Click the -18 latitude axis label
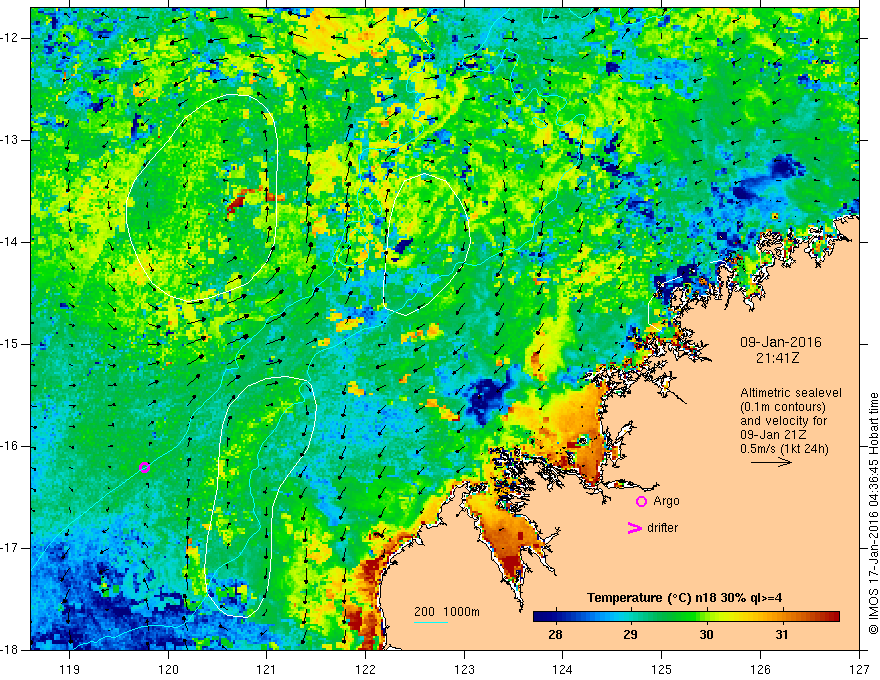880x680 pixels. pos(10,650)
